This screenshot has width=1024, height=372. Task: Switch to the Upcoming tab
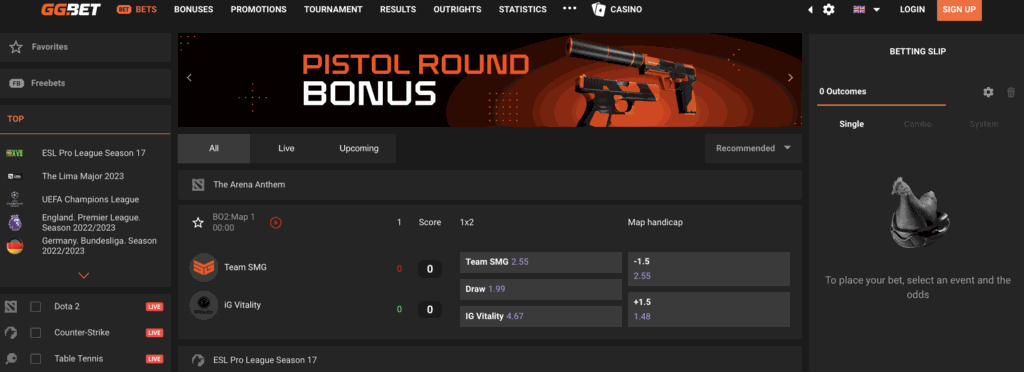[x=359, y=148]
